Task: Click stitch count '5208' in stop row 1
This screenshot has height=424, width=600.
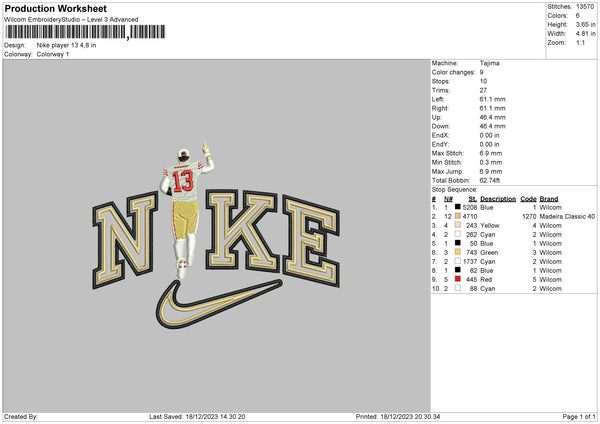Action: (470, 207)
